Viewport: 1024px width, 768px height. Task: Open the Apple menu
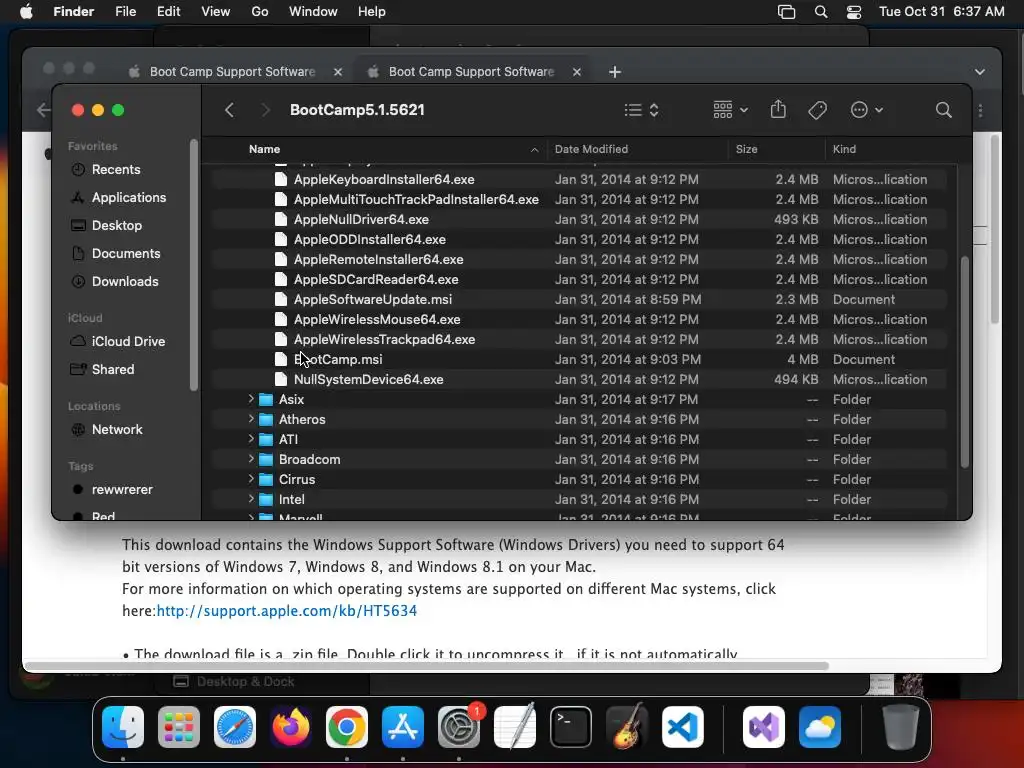click(26, 12)
